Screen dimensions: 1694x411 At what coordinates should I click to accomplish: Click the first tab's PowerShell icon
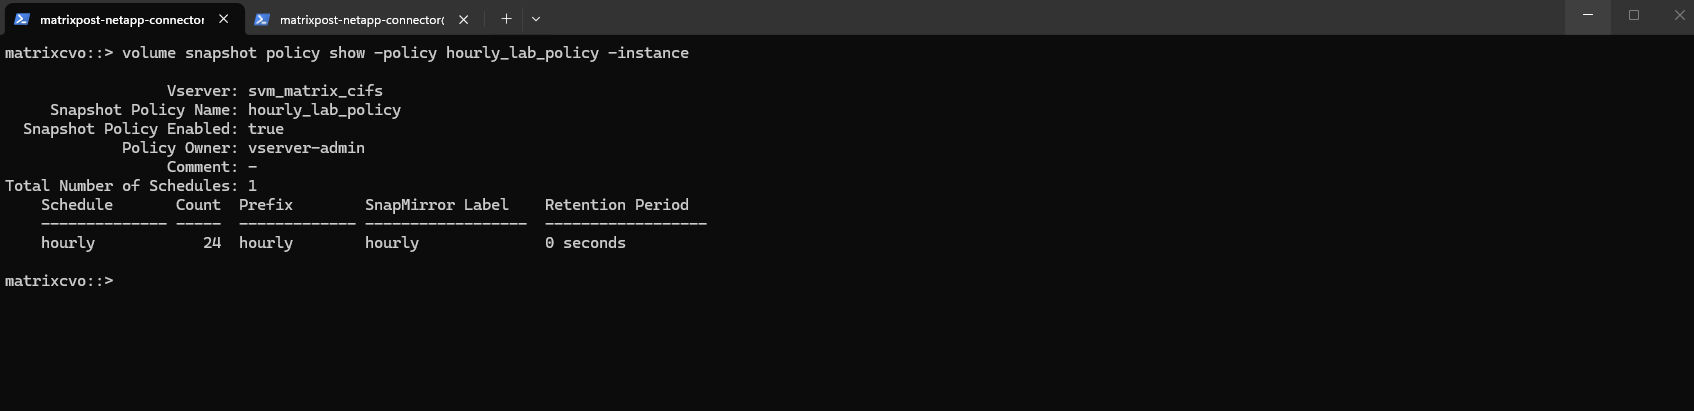tap(22, 19)
